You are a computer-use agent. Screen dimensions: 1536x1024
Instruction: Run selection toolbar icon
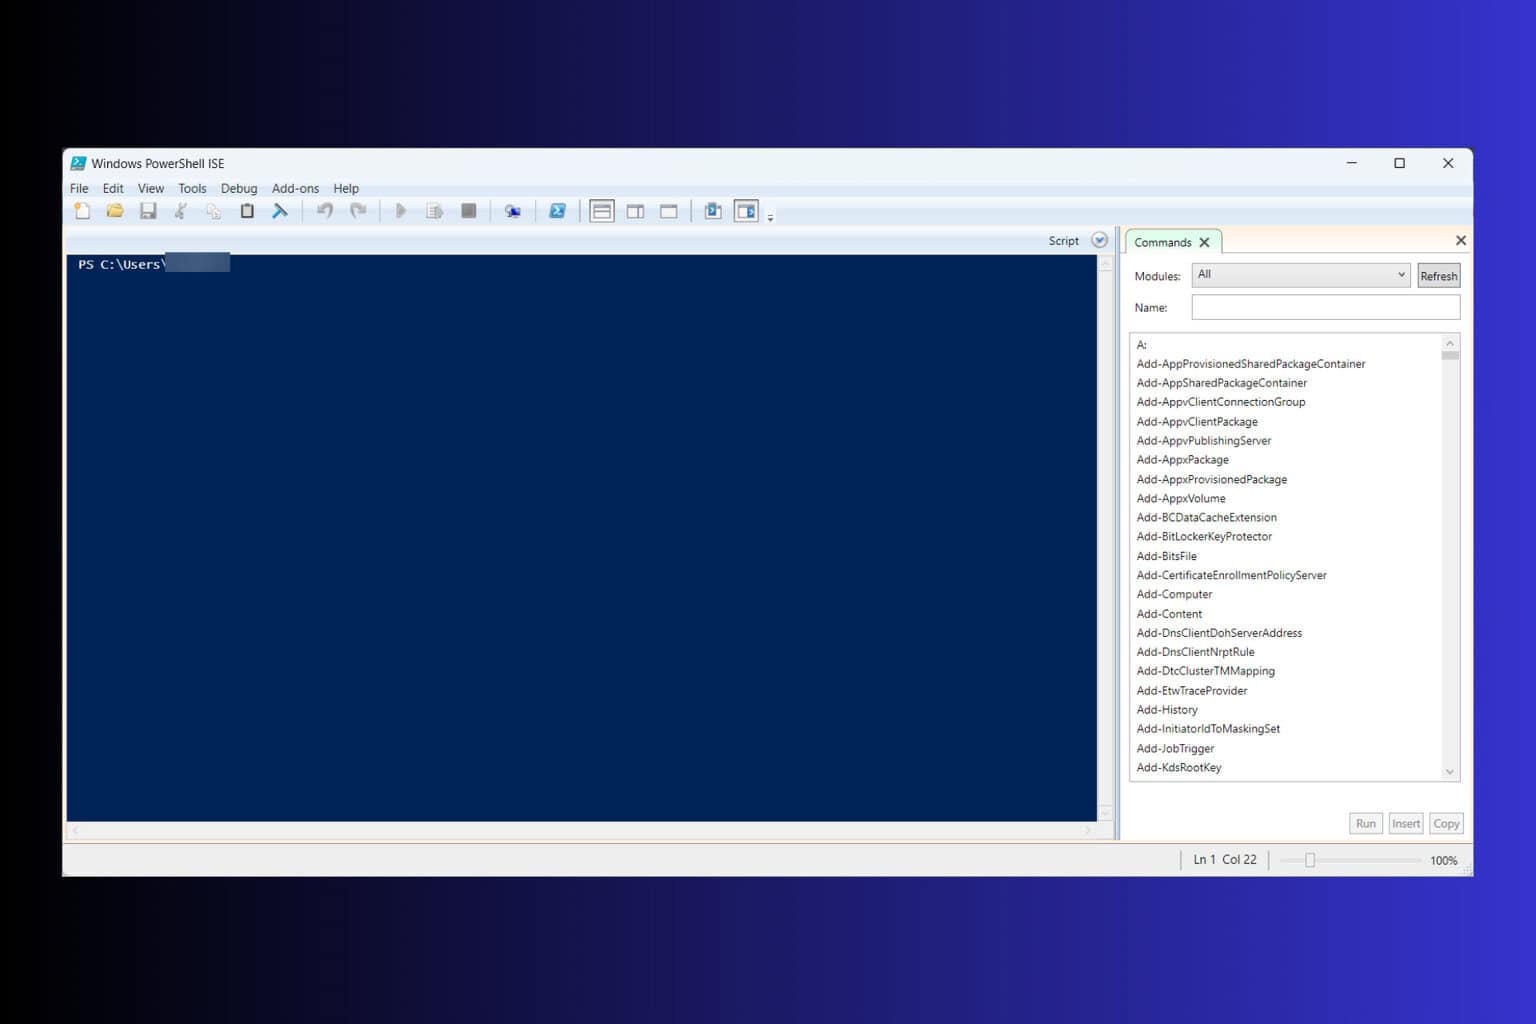[x=434, y=211]
